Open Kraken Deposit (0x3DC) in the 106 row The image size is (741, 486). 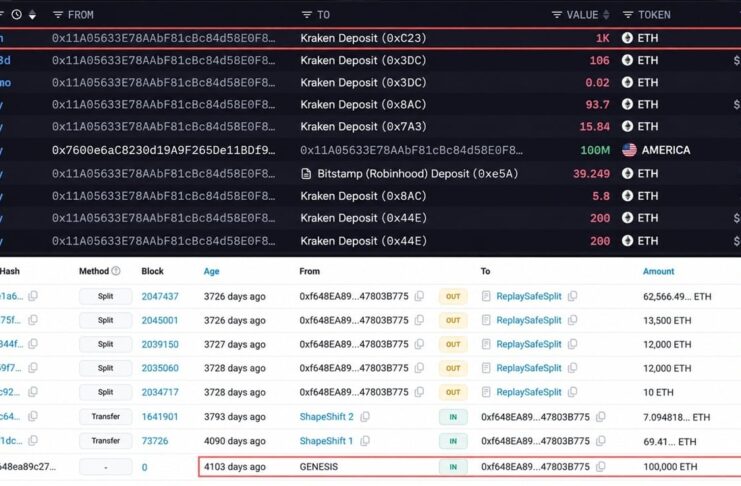pyautogui.click(x=363, y=60)
